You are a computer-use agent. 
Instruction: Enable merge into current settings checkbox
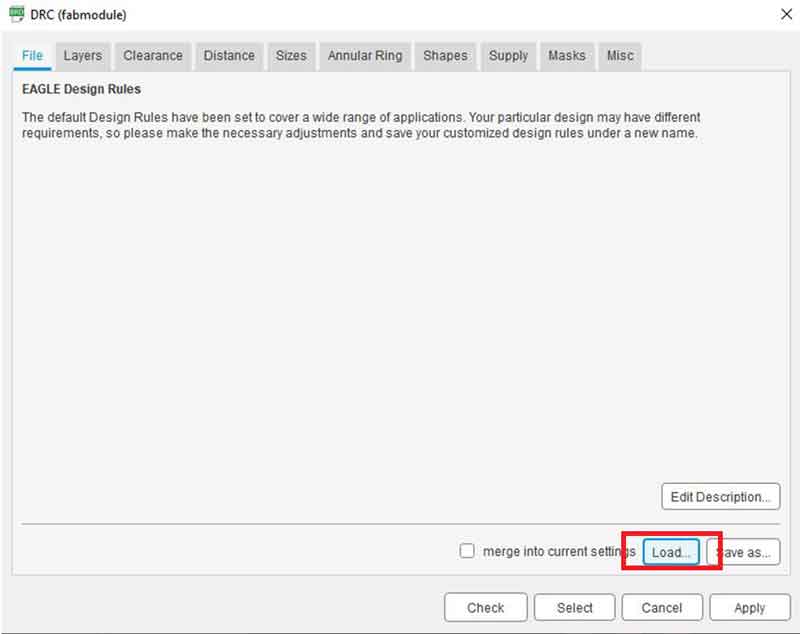click(467, 551)
